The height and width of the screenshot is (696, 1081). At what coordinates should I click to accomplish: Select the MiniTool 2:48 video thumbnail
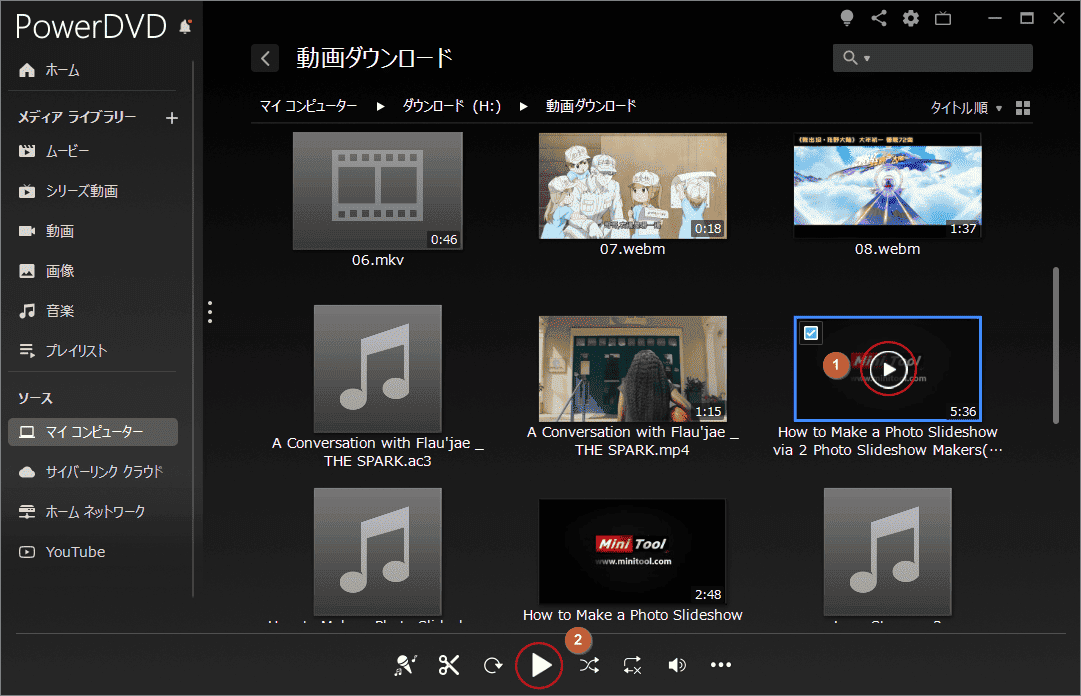point(632,552)
